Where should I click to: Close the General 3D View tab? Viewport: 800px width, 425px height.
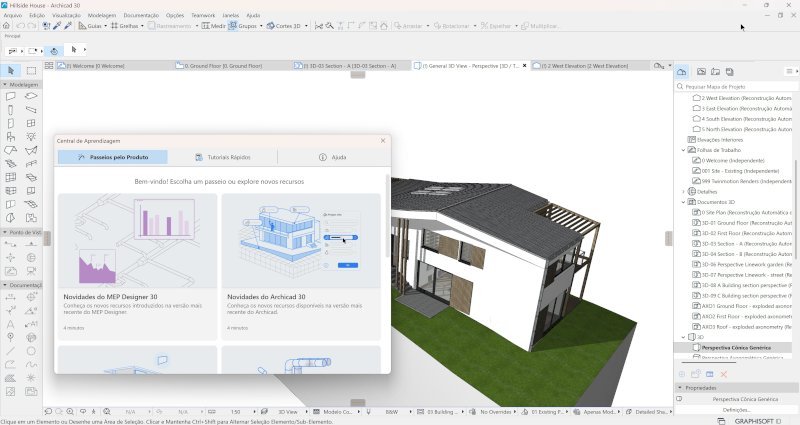524,66
